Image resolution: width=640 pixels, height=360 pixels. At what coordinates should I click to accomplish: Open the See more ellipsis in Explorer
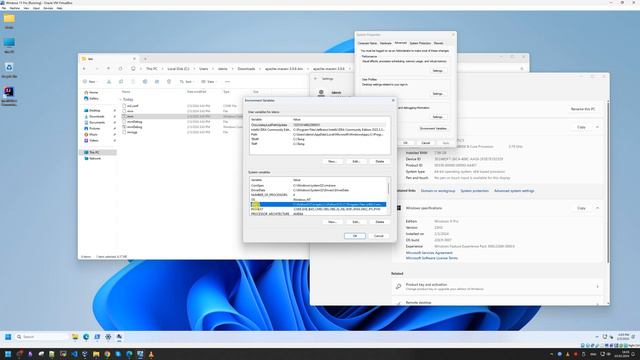[227, 82]
